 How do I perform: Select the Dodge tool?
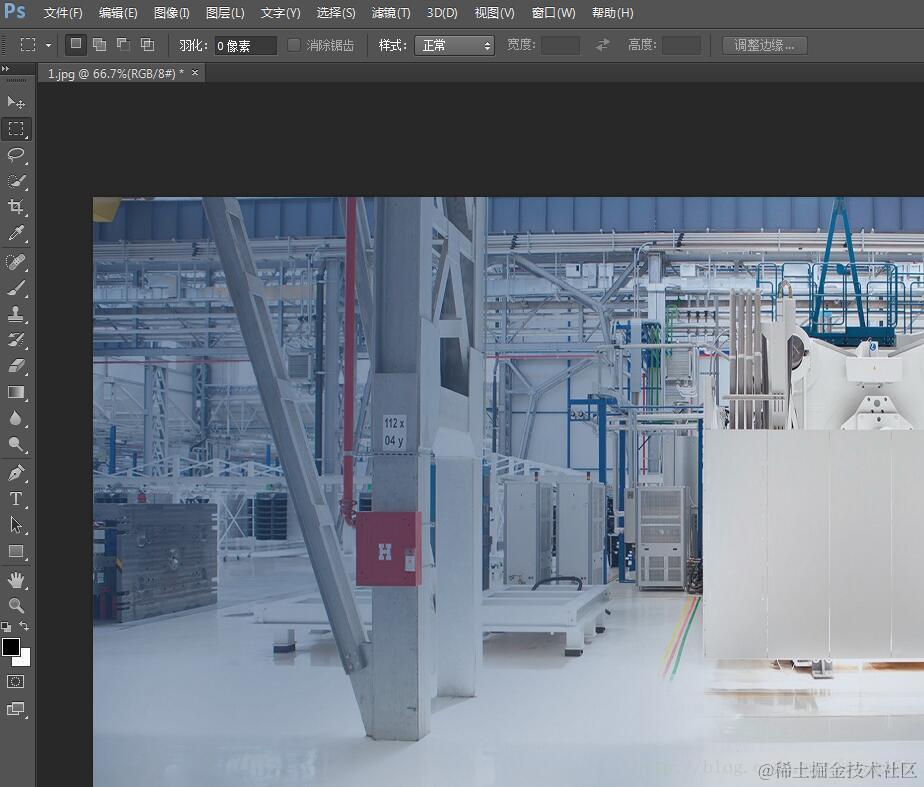click(x=16, y=444)
